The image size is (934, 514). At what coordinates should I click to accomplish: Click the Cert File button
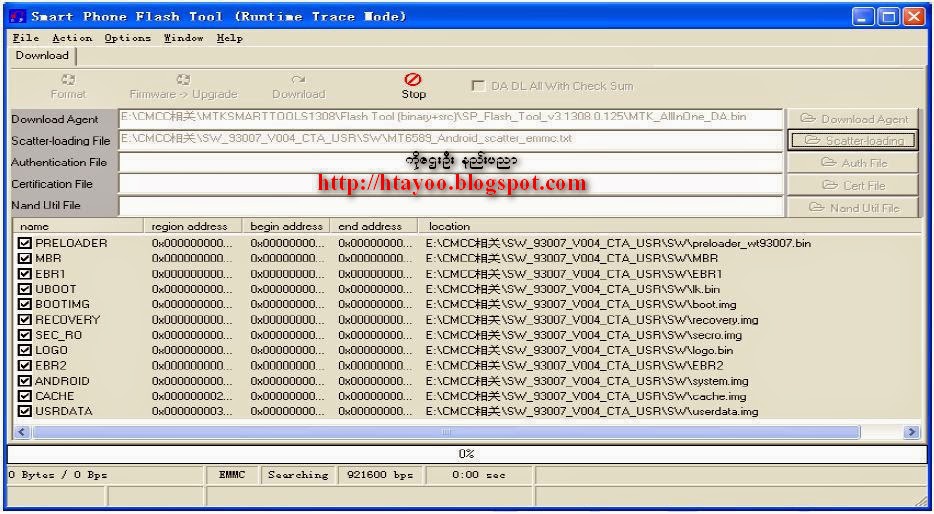pyautogui.click(x=852, y=185)
